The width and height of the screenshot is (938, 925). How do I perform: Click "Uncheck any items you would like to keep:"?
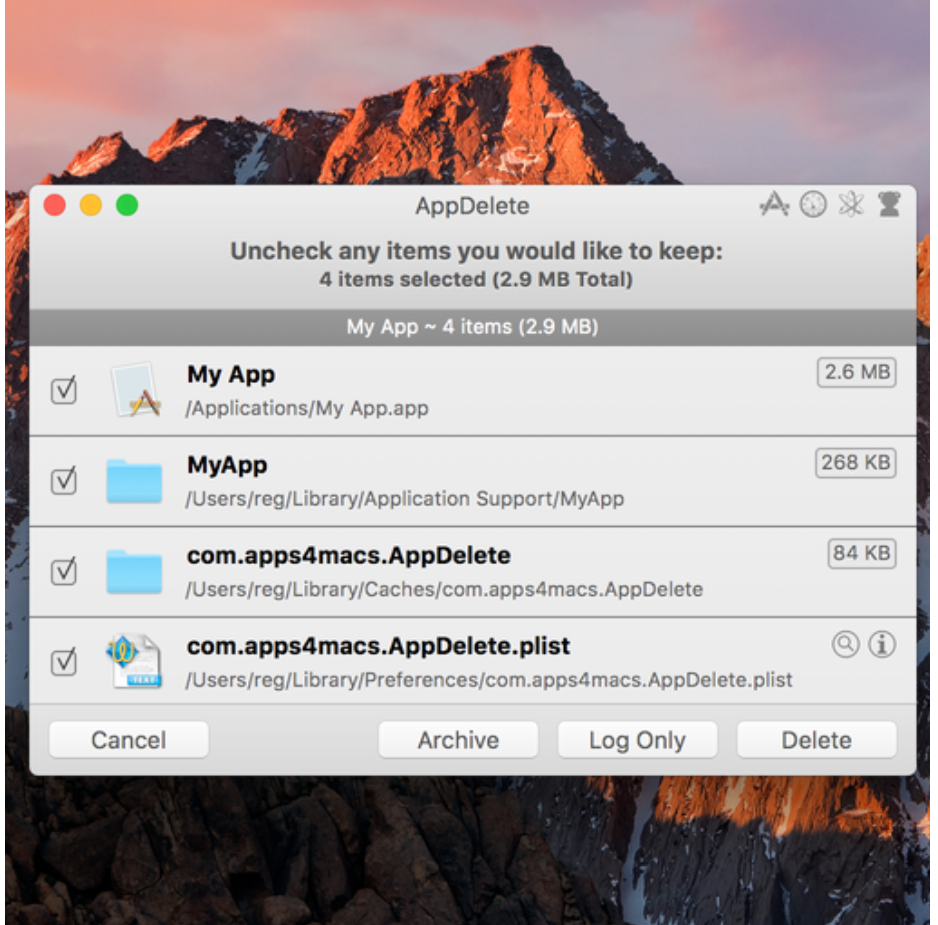click(476, 251)
